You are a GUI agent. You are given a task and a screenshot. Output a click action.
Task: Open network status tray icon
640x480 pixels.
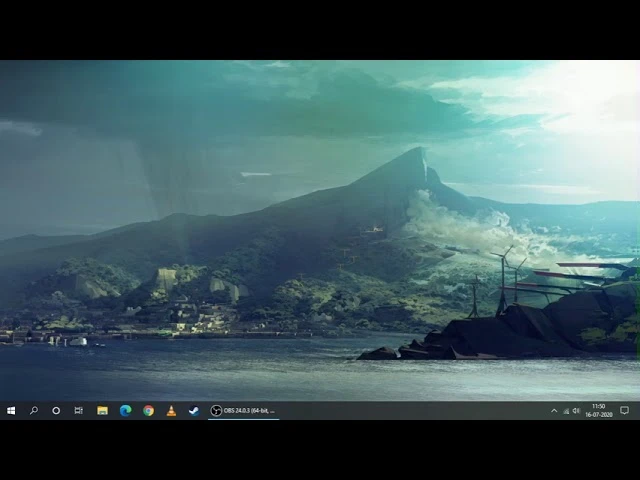566,411
